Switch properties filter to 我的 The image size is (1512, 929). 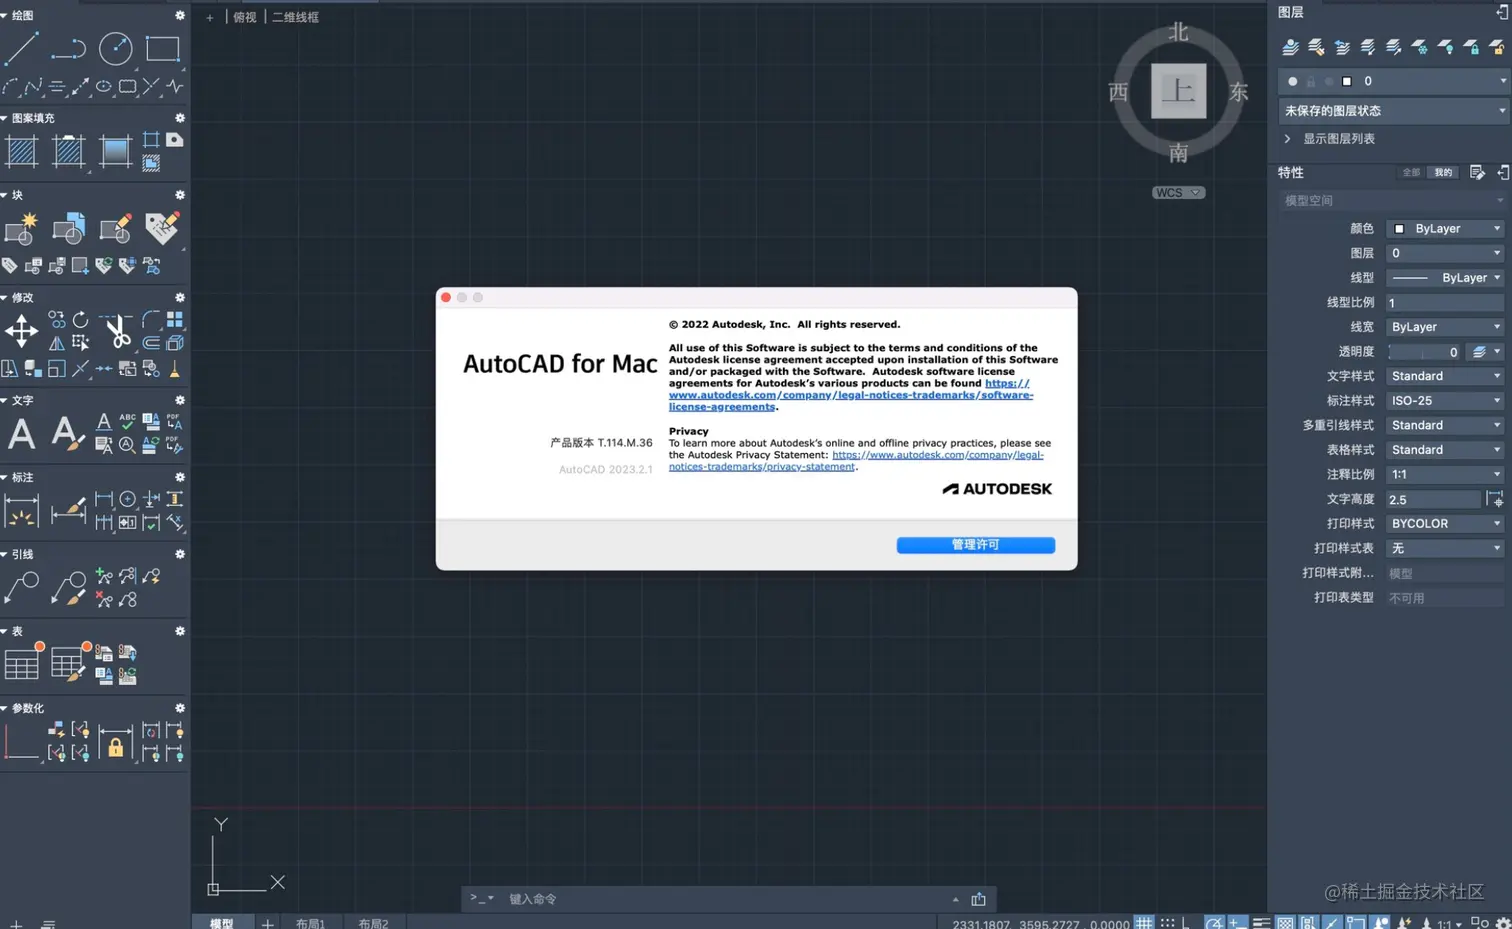pyautogui.click(x=1443, y=172)
